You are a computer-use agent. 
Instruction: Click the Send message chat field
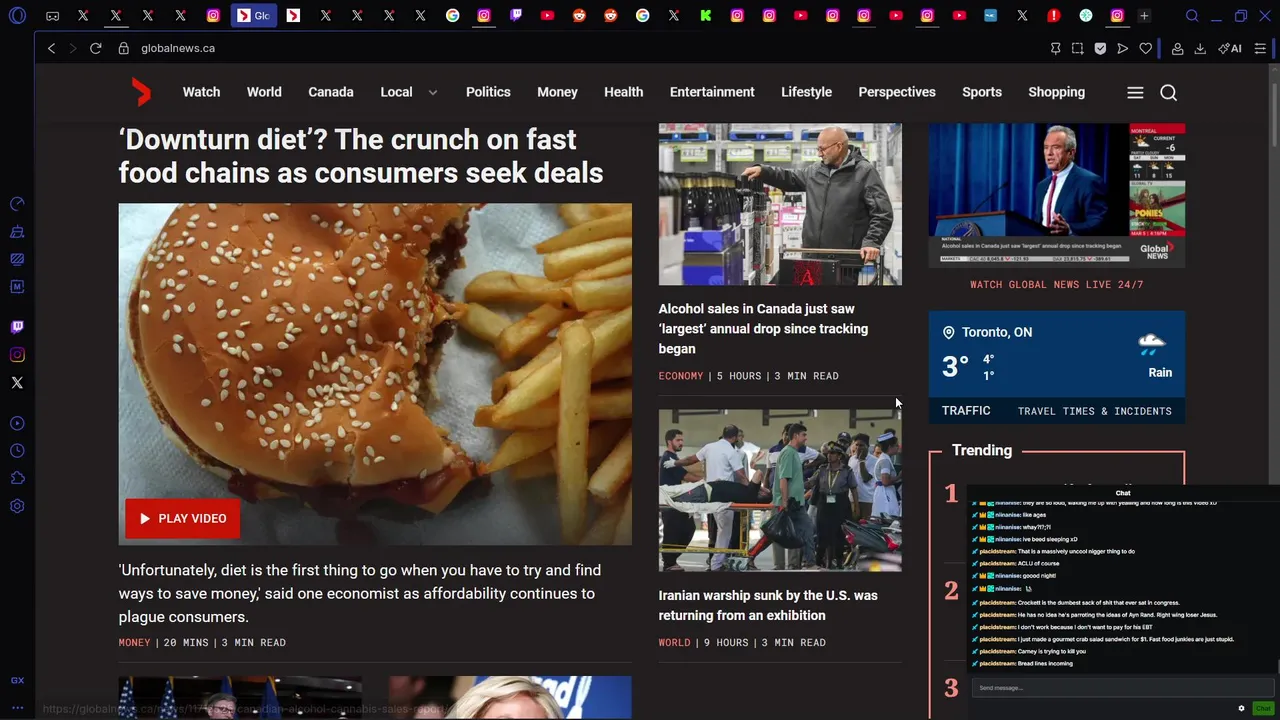pyautogui.click(x=1123, y=688)
